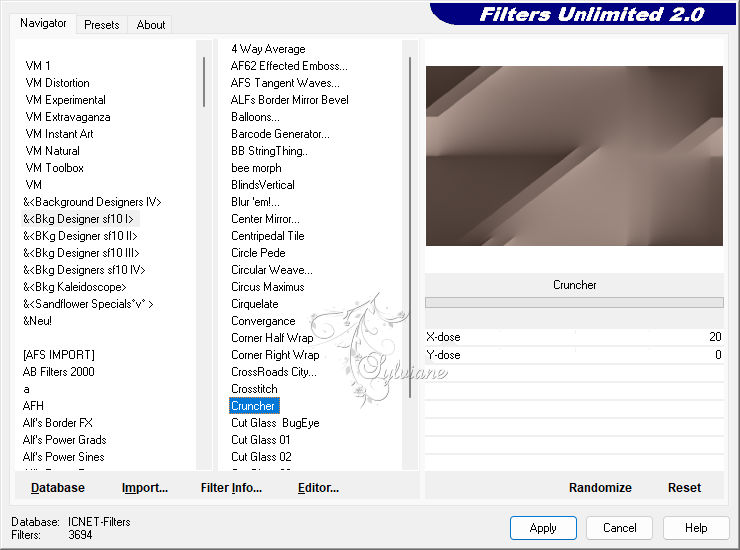Select category &<Bkg Designers sf10 IV>

tap(84, 270)
